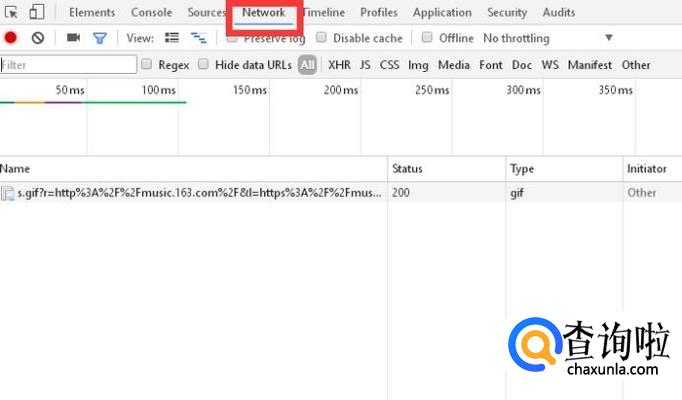Open the Elements tab
This screenshot has height=400, width=682.
pyautogui.click(x=92, y=13)
